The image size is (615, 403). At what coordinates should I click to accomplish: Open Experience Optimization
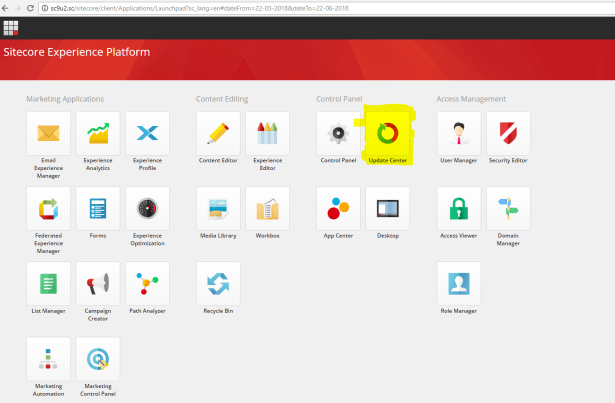tap(147, 208)
